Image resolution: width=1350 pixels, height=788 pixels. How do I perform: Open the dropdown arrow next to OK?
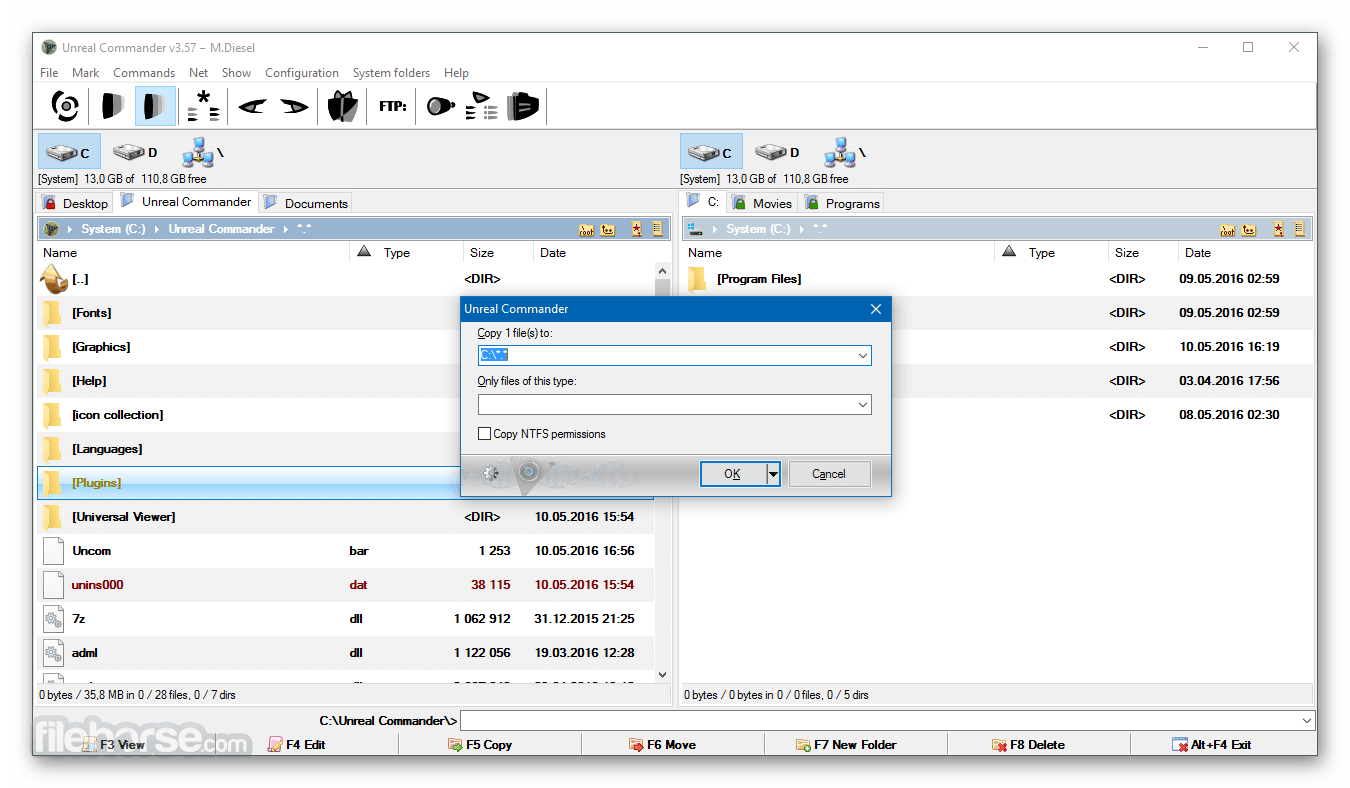pos(773,474)
